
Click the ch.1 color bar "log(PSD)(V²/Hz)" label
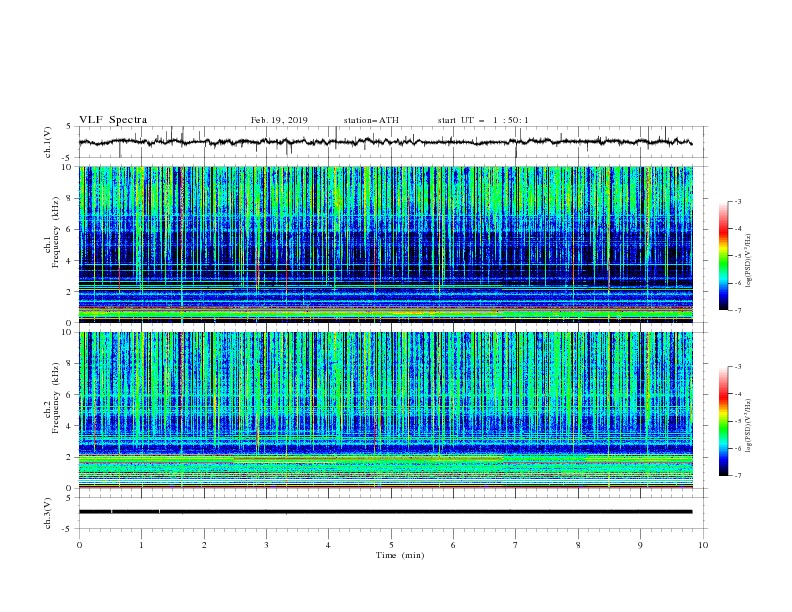point(748,261)
